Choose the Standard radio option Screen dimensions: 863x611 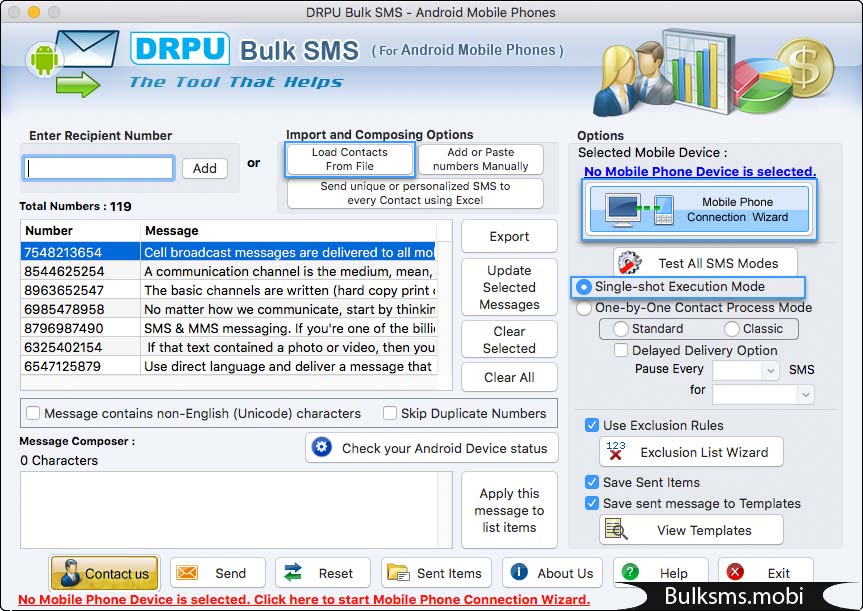(620, 329)
